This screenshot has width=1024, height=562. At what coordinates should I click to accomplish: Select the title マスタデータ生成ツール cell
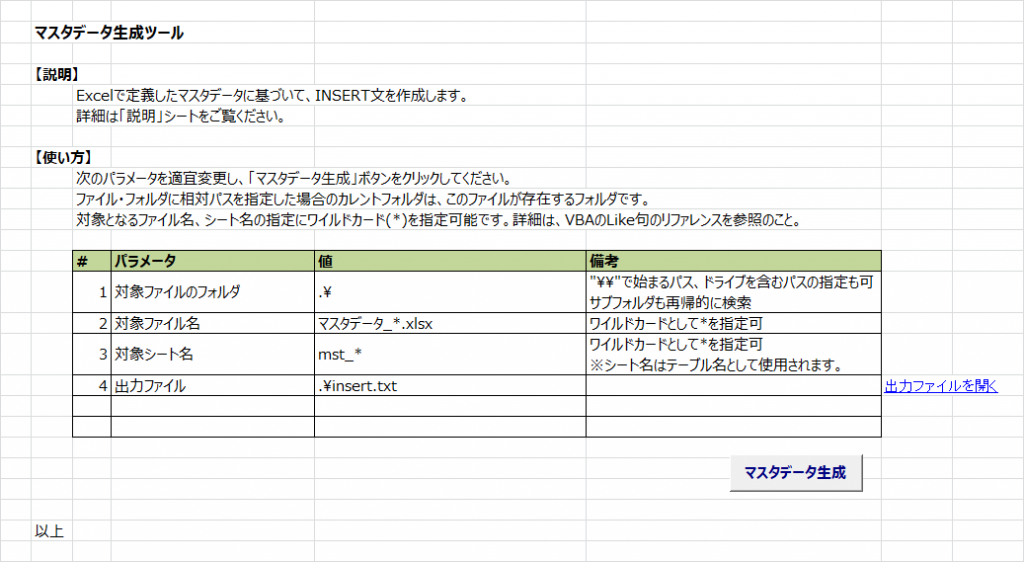click(x=108, y=33)
